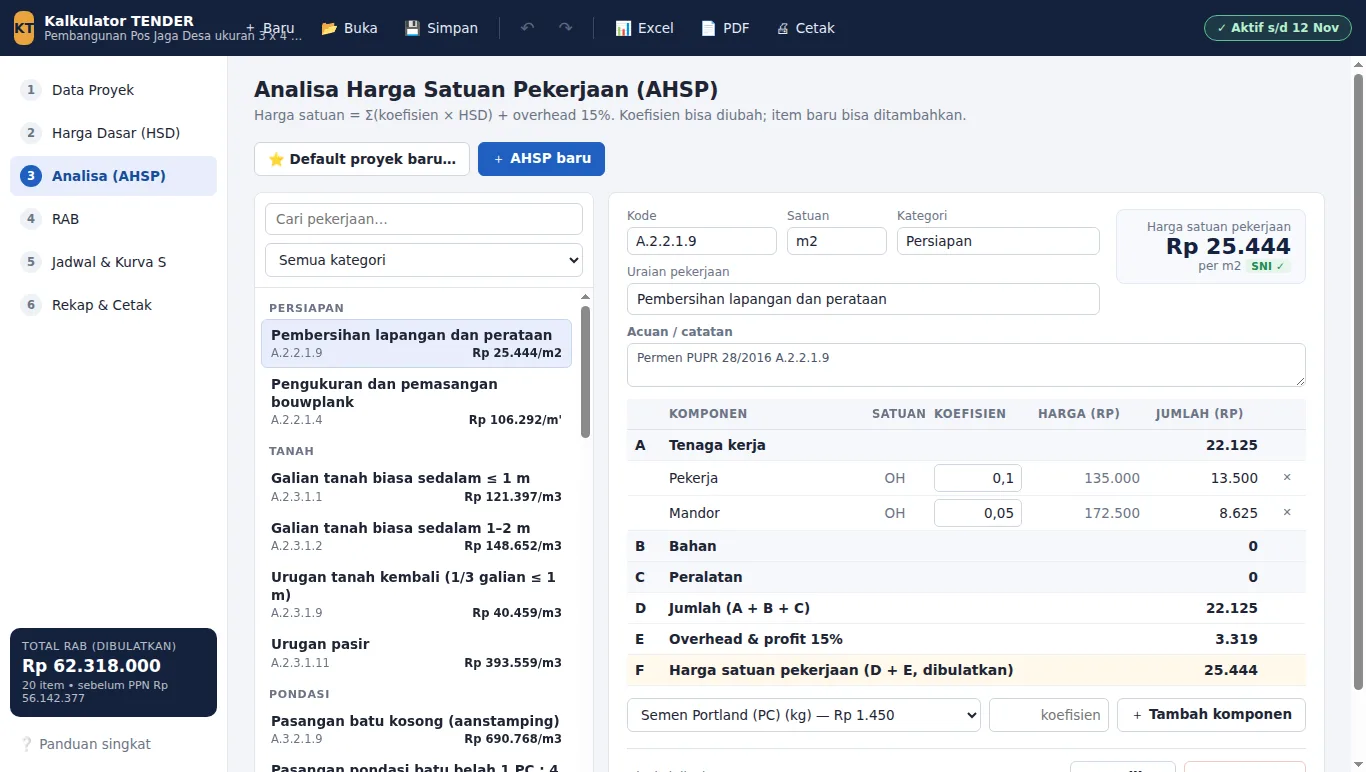
Task: Edit the Kategori field Persiapan
Action: (998, 241)
